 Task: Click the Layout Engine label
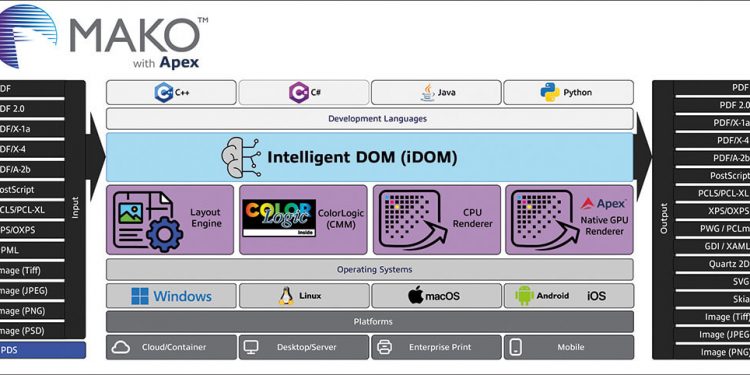(206, 218)
